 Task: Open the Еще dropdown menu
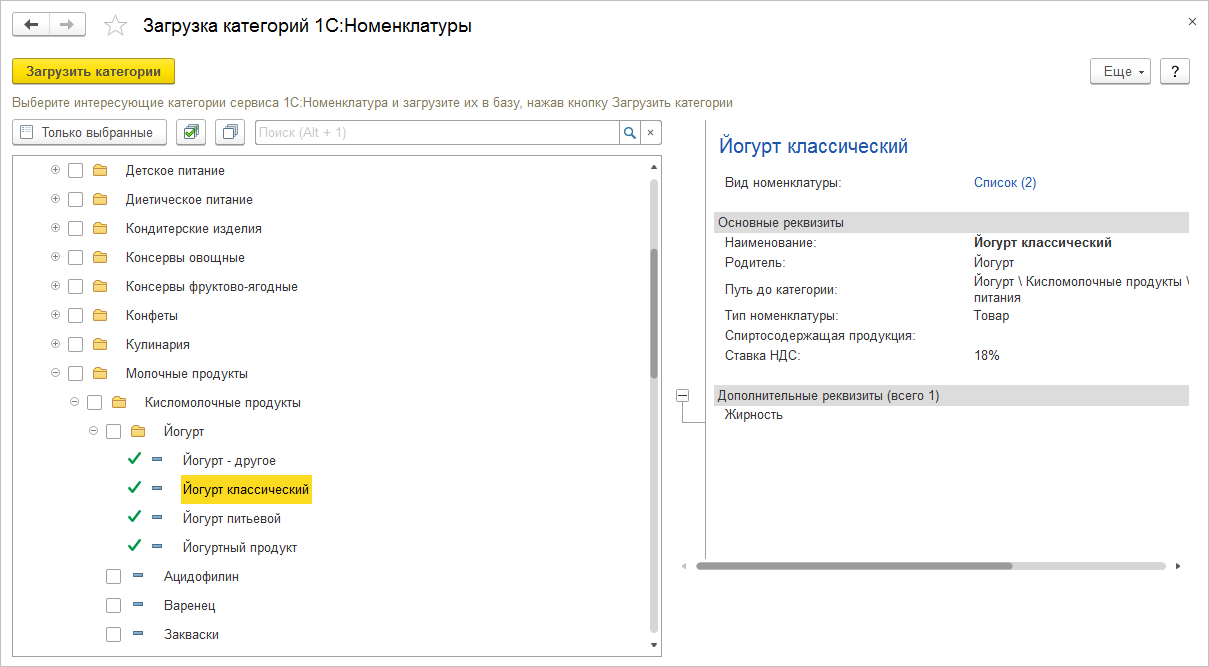point(1120,72)
